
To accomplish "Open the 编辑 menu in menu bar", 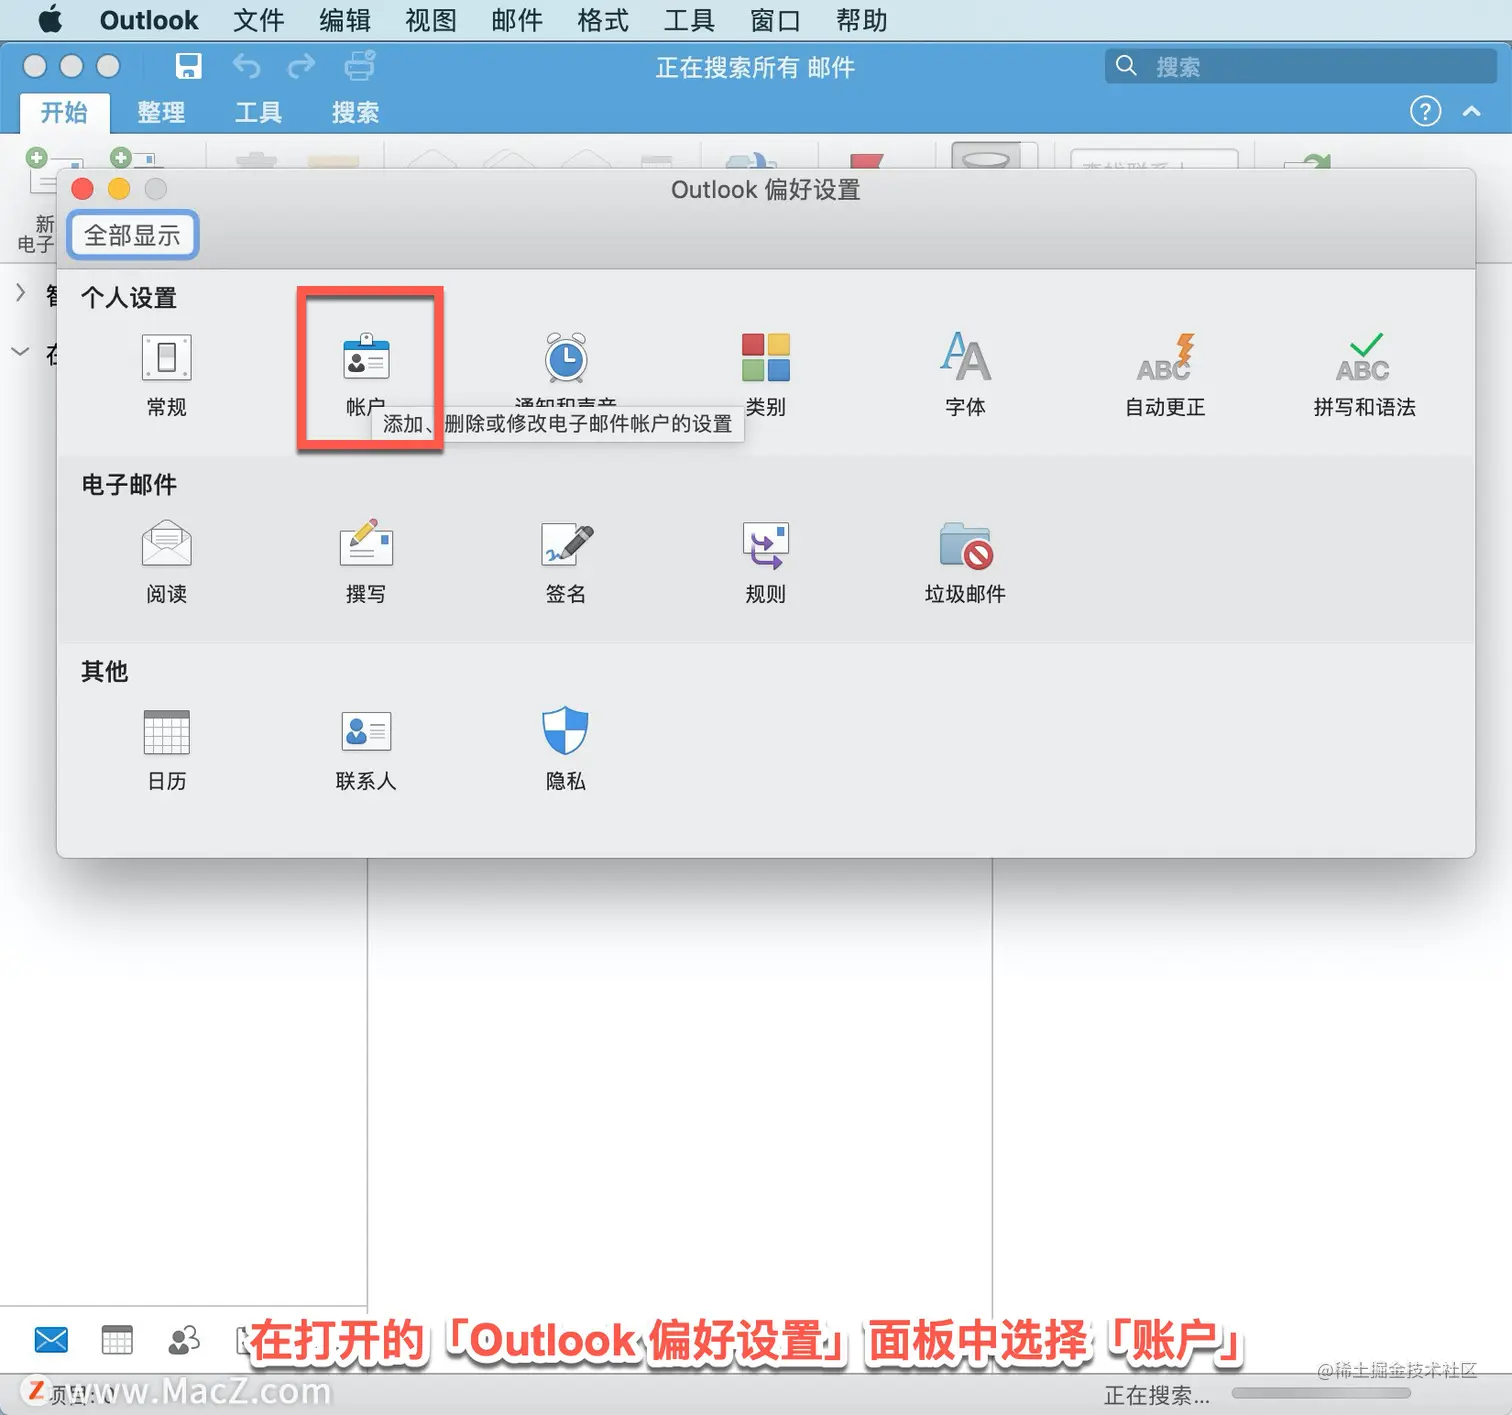I will [x=345, y=20].
